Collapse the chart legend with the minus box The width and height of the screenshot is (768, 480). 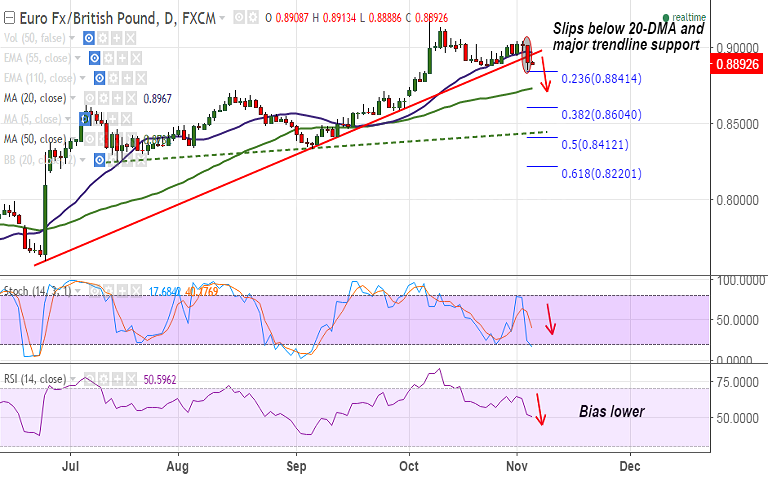[x=9, y=18]
